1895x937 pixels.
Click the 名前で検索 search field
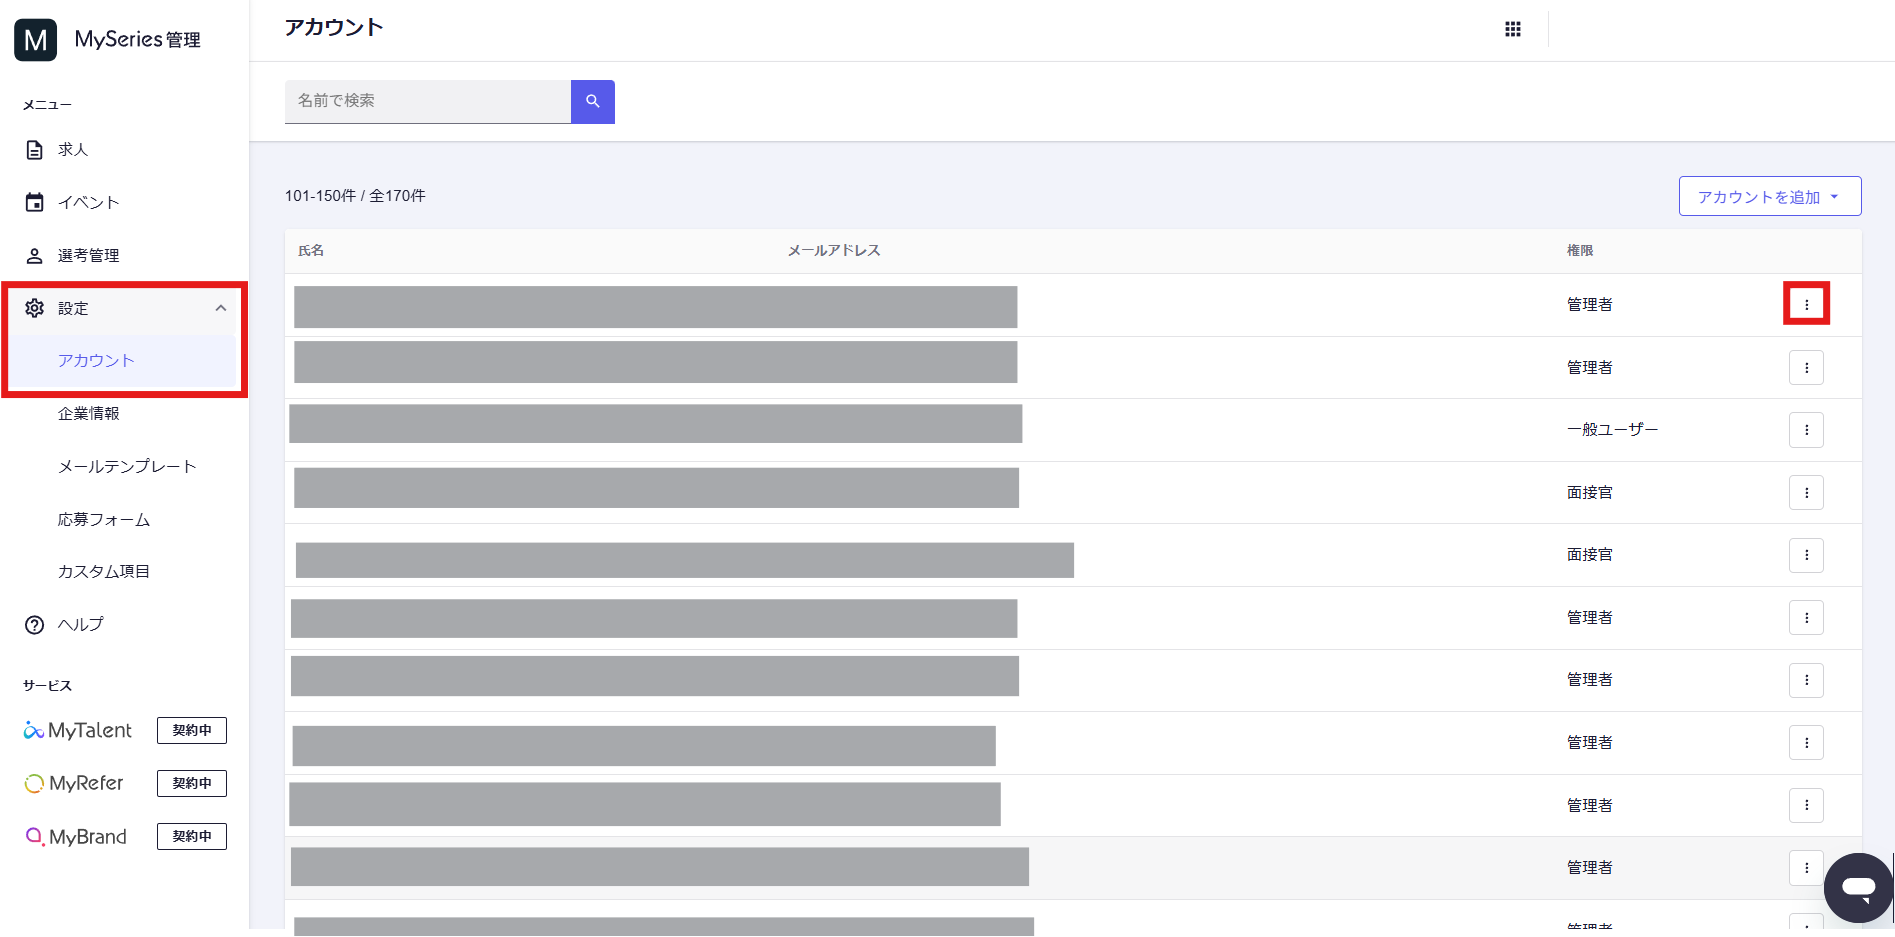coord(427,102)
